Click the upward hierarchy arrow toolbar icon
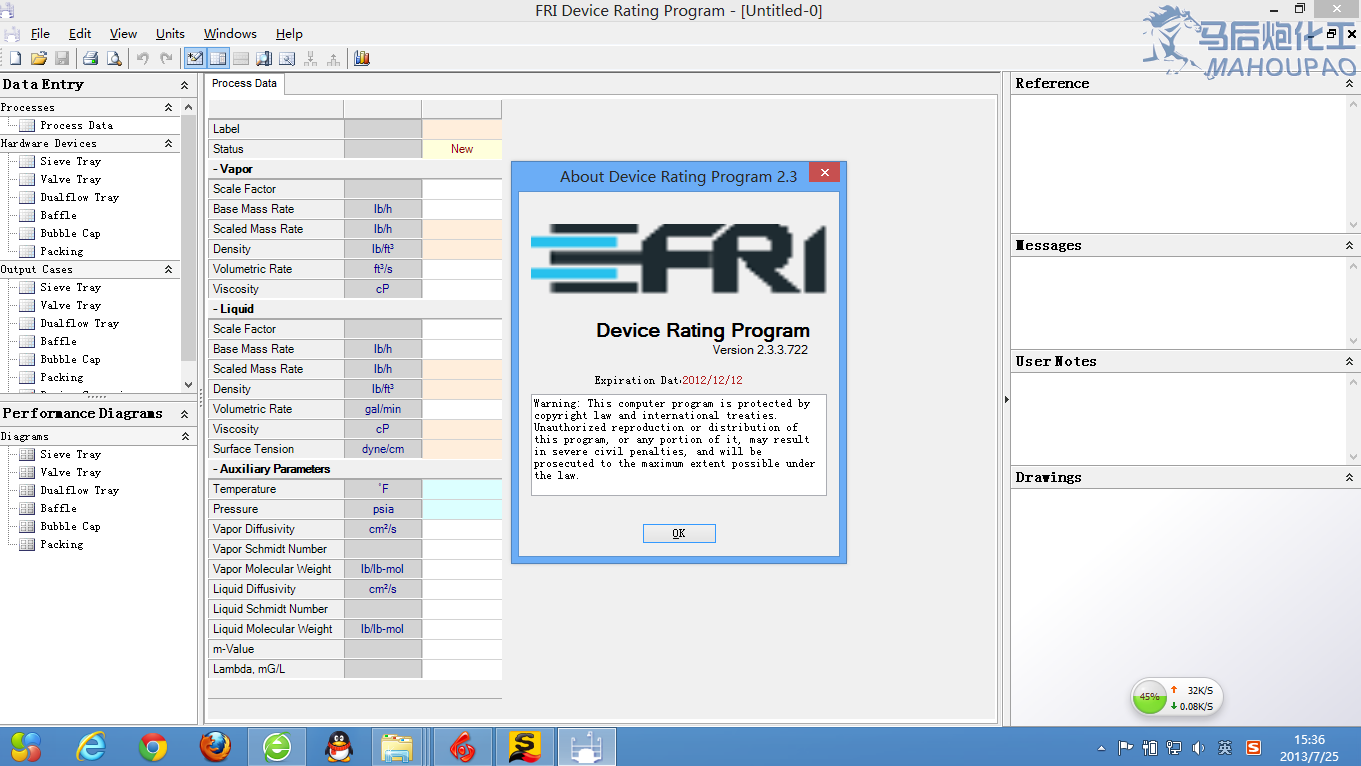Viewport: 1361px width, 766px height. 334,59
